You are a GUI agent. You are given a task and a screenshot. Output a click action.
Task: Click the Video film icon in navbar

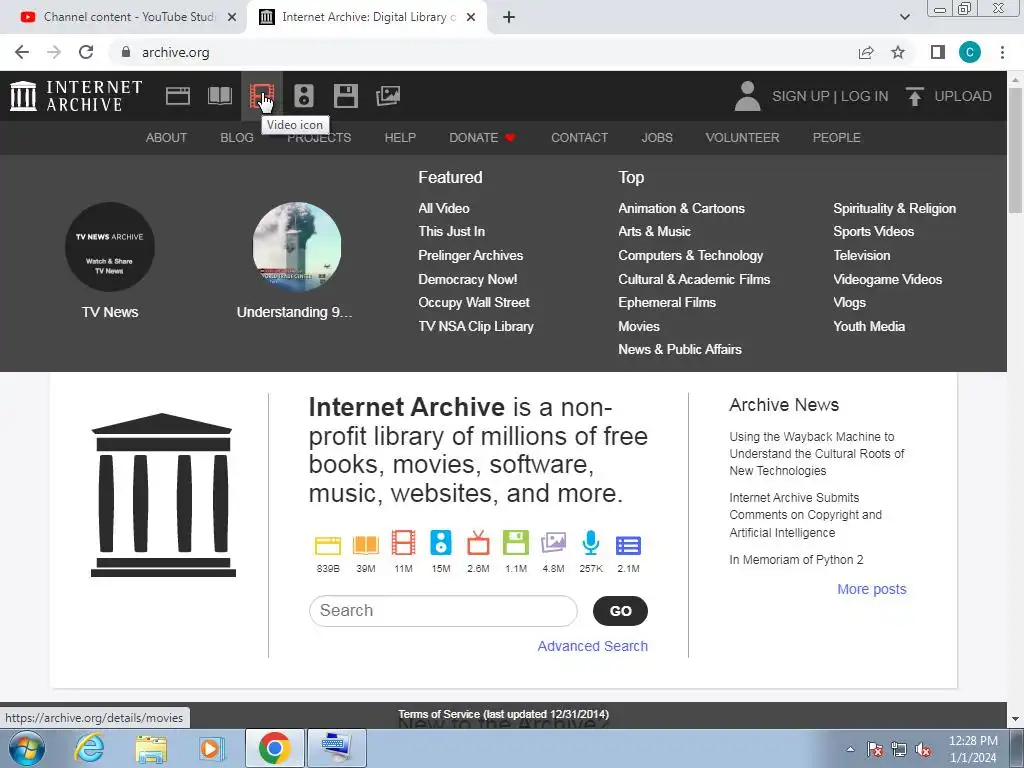click(262, 96)
